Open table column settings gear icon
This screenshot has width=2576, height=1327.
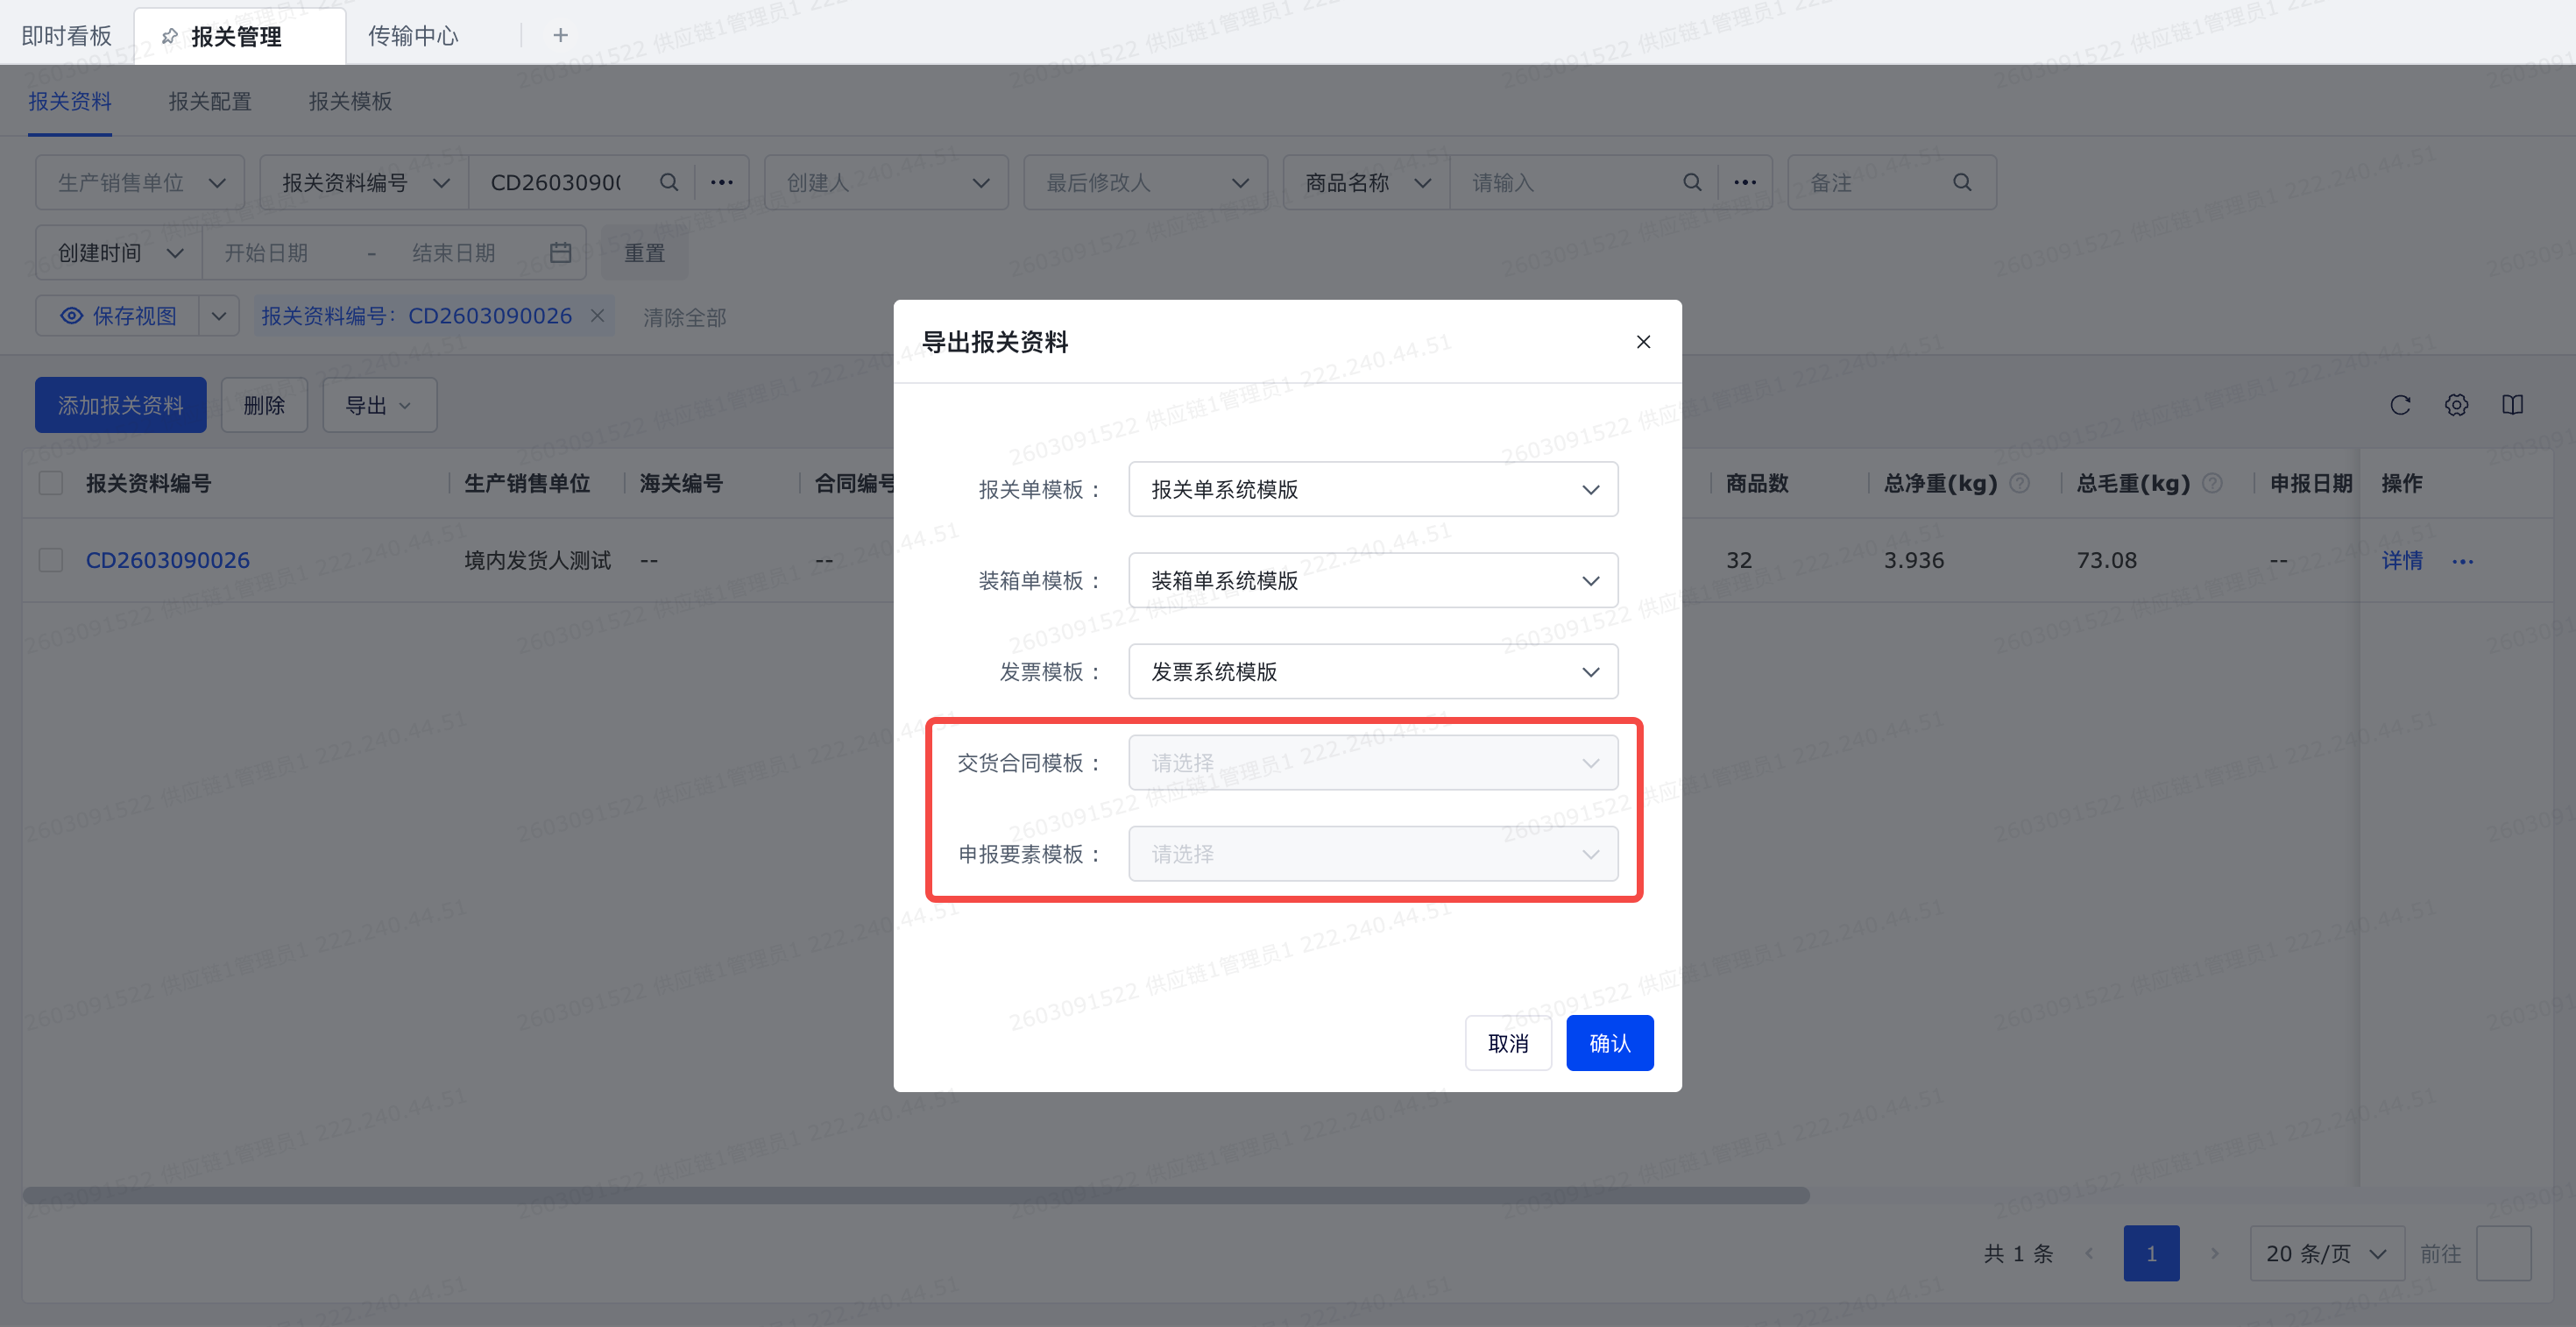pyautogui.click(x=2456, y=405)
